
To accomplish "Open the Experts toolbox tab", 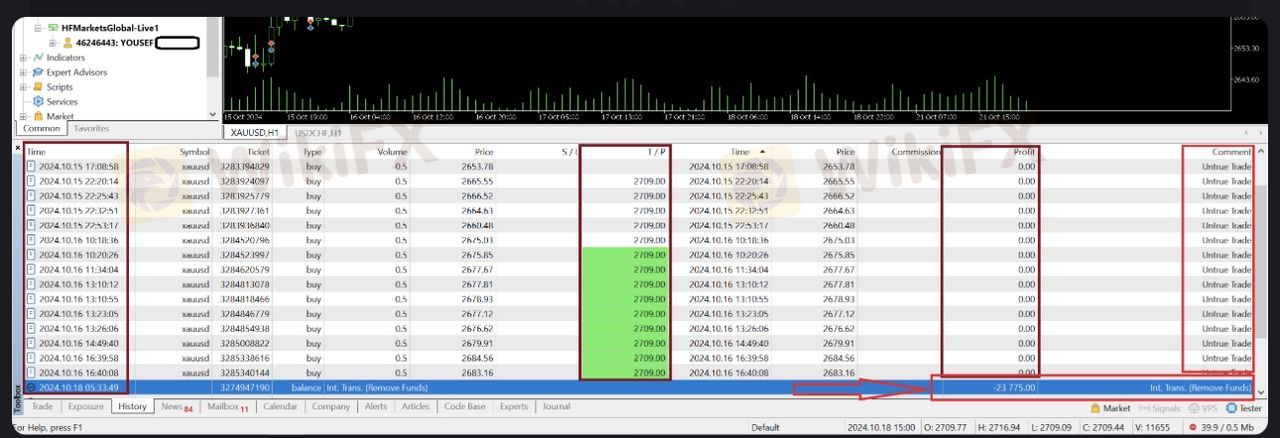I will click(x=514, y=407).
